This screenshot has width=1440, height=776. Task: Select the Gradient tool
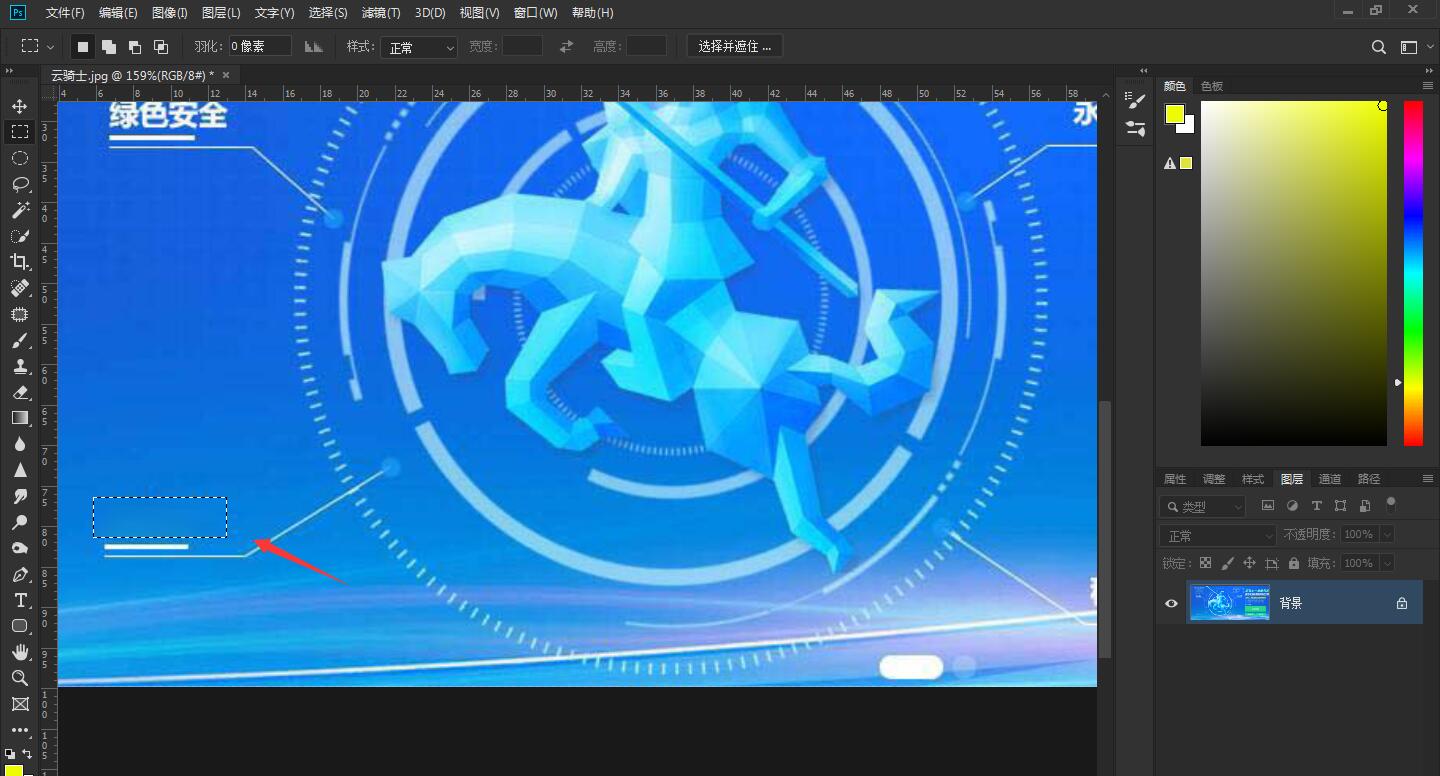coord(20,418)
